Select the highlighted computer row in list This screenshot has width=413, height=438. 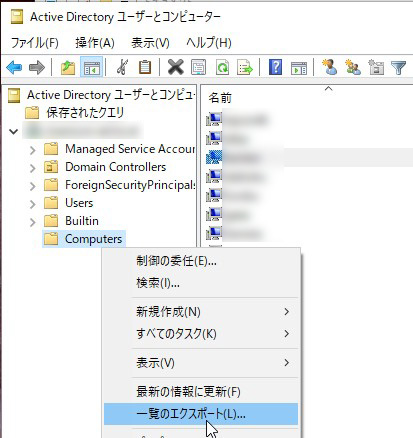pyautogui.click(x=309, y=158)
